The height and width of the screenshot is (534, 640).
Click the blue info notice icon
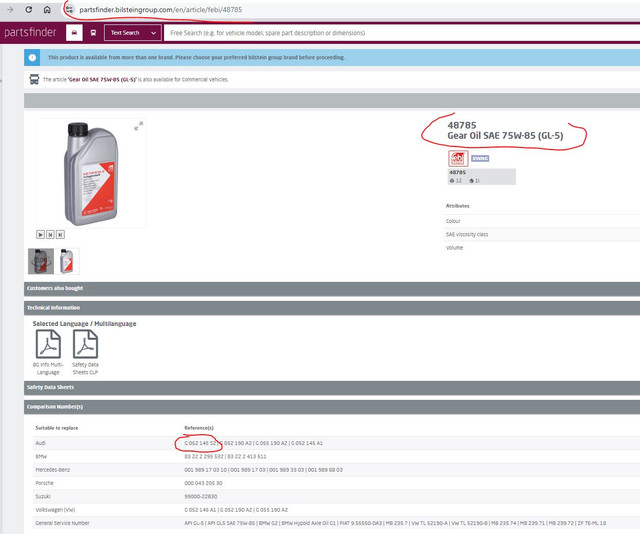[x=32, y=58]
